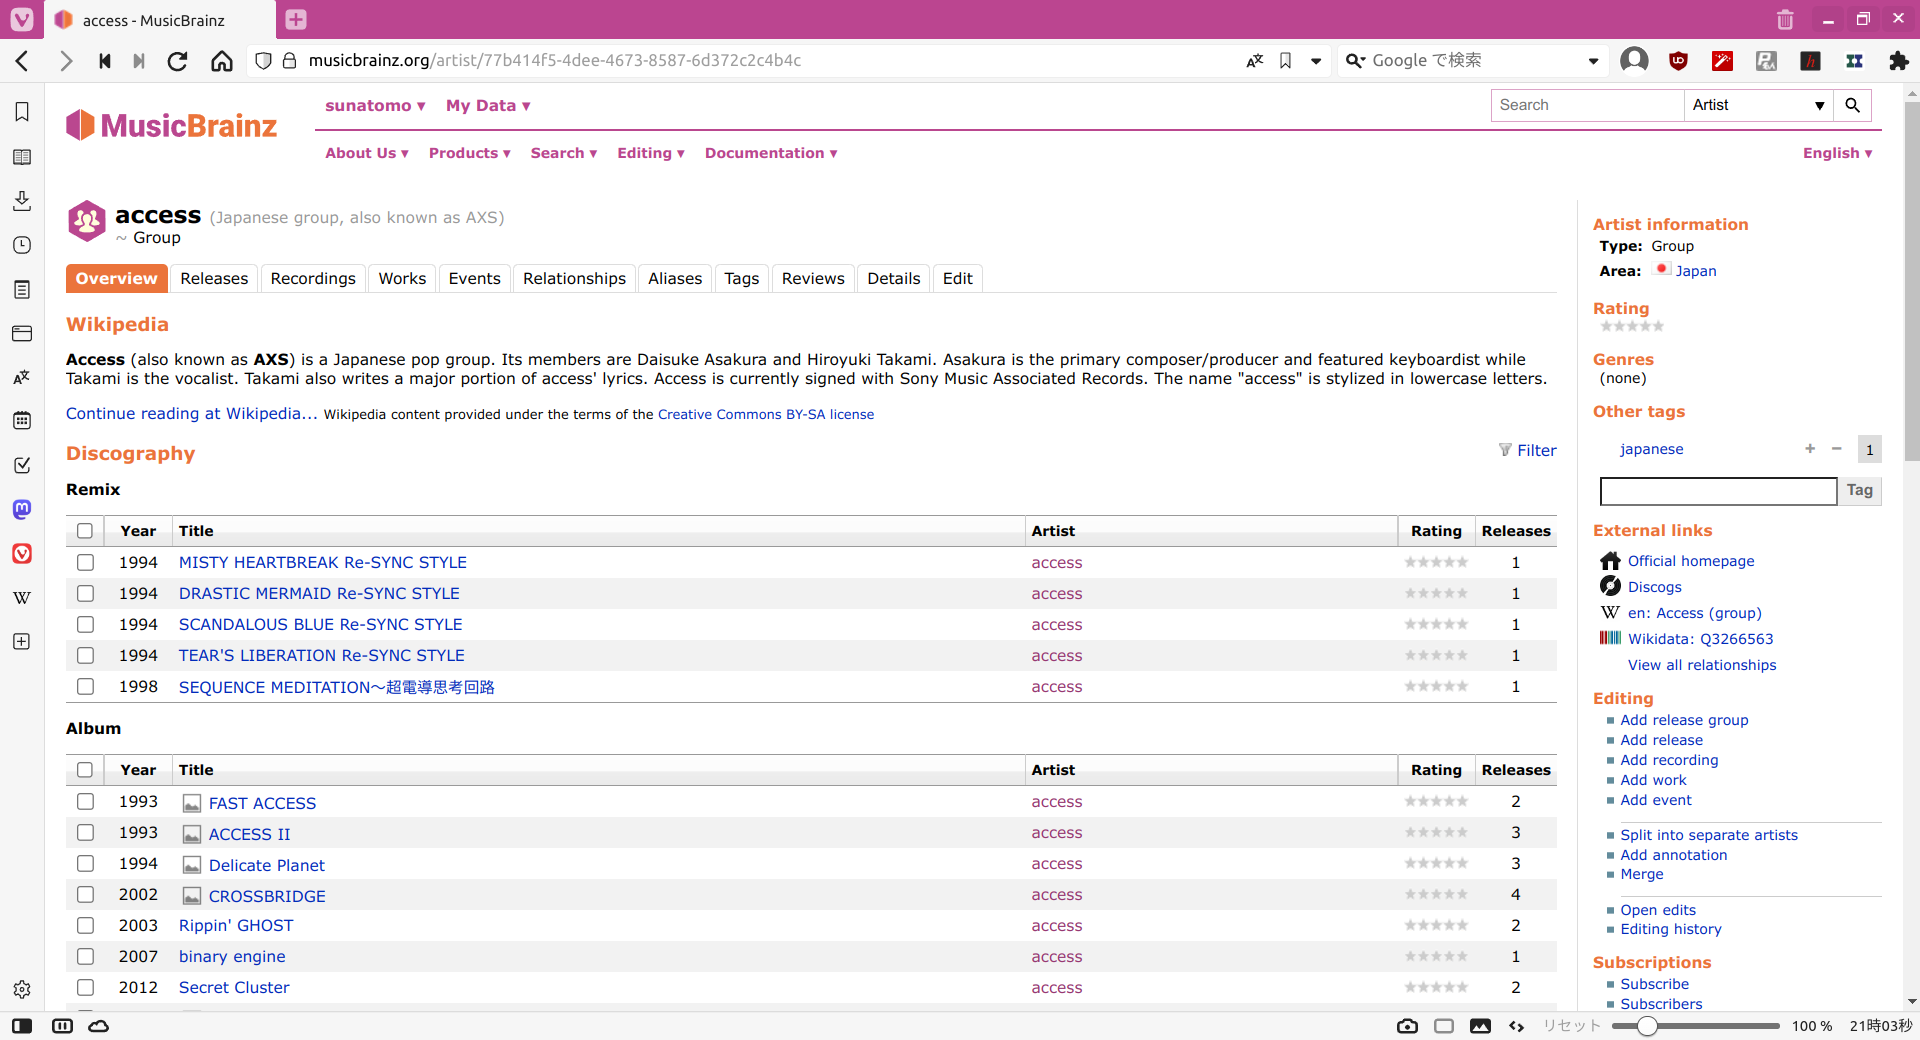Click Continue reading at Wikipedia link
The height and width of the screenshot is (1040, 1920).
click(x=192, y=414)
